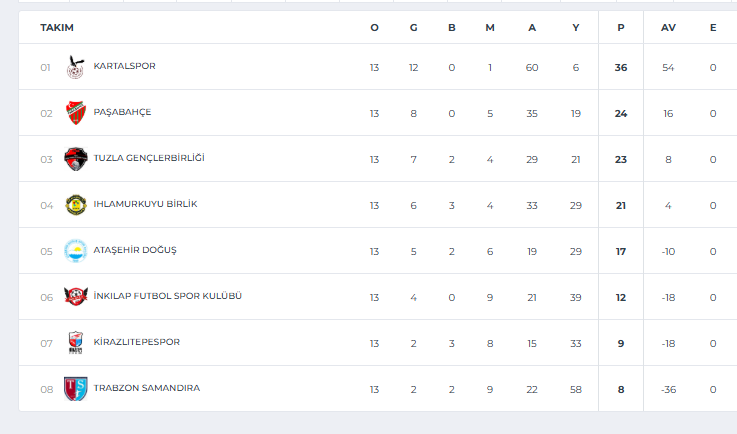
Task: Click ATAŞEHİR DOĞUŞ team name
Action: point(135,250)
